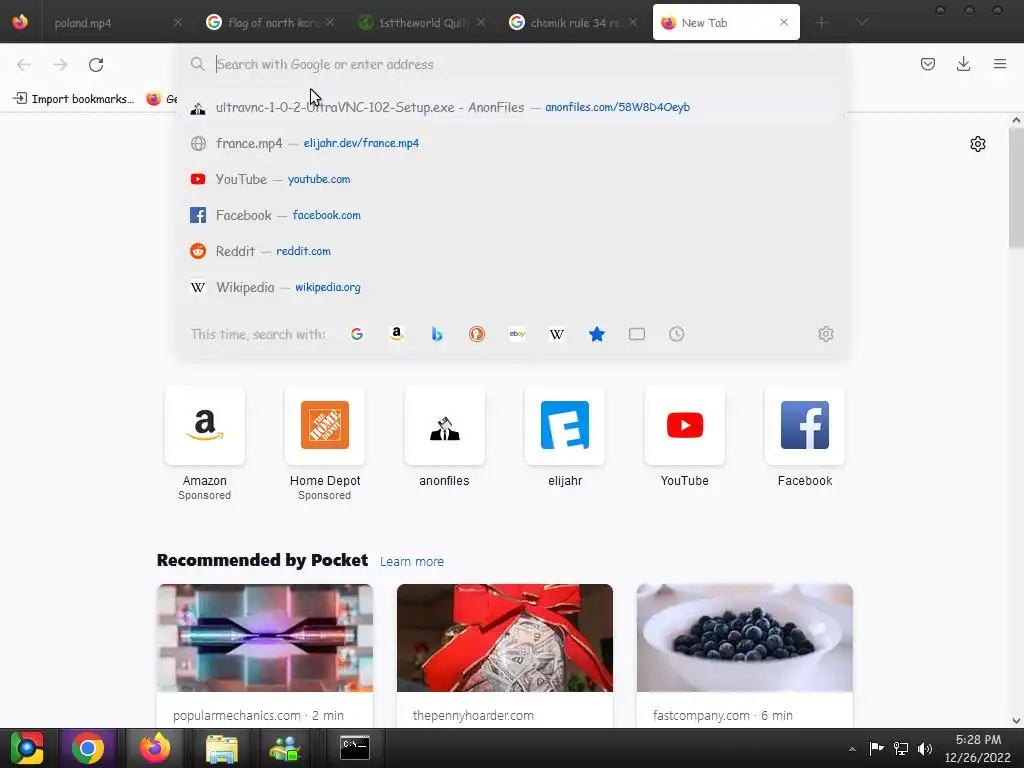Select the Facebook facebook.com suggestion

click(513, 215)
